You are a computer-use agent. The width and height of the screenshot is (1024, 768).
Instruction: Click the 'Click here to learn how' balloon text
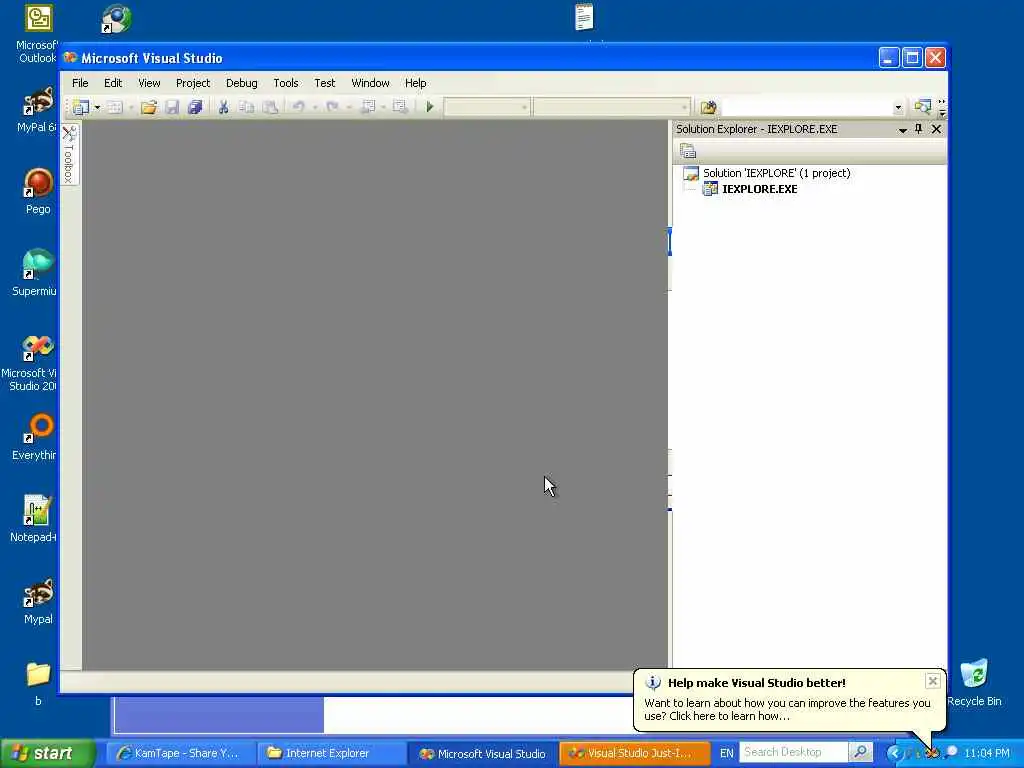[x=729, y=716]
